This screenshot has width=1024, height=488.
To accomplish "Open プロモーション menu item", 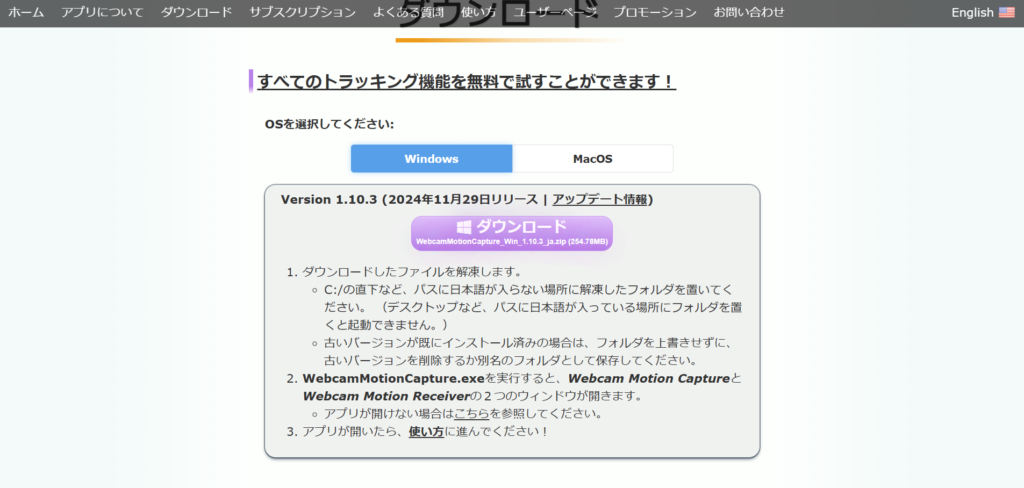I will coord(654,12).
